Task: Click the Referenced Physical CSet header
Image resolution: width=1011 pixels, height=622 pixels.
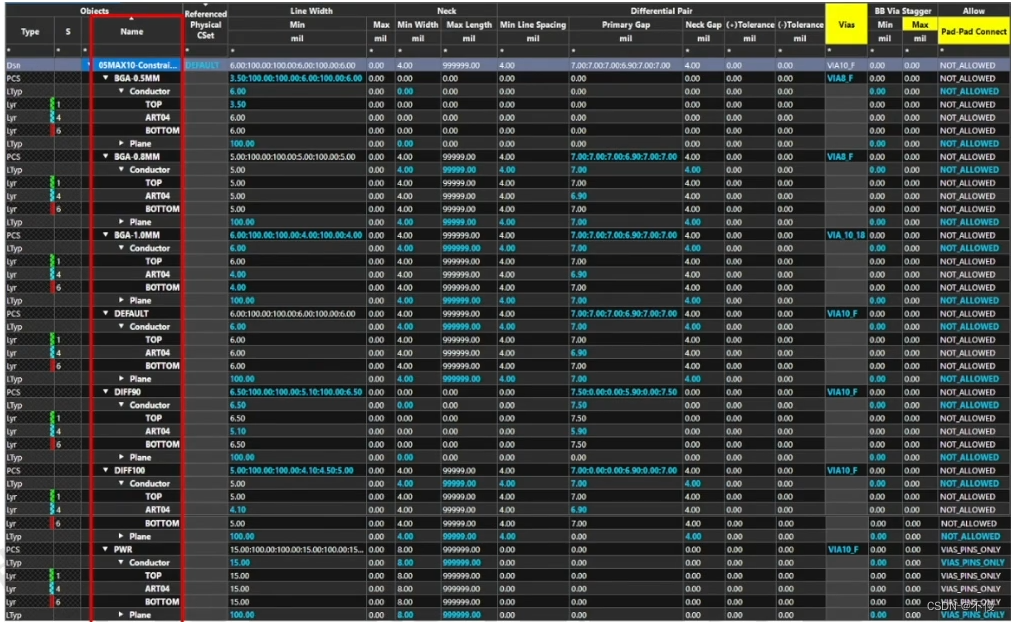Action: (x=205, y=24)
